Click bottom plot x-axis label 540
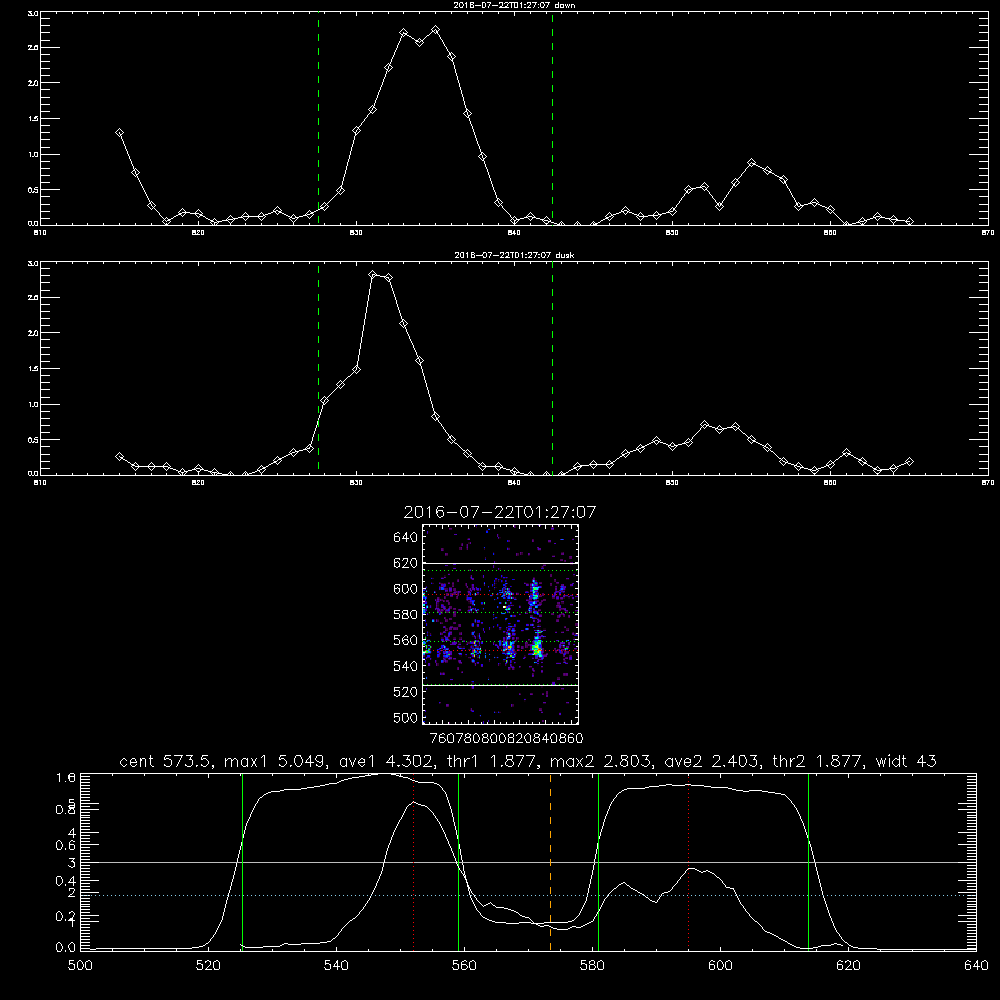Screen dimensions: 1000x1000 (x=336, y=966)
